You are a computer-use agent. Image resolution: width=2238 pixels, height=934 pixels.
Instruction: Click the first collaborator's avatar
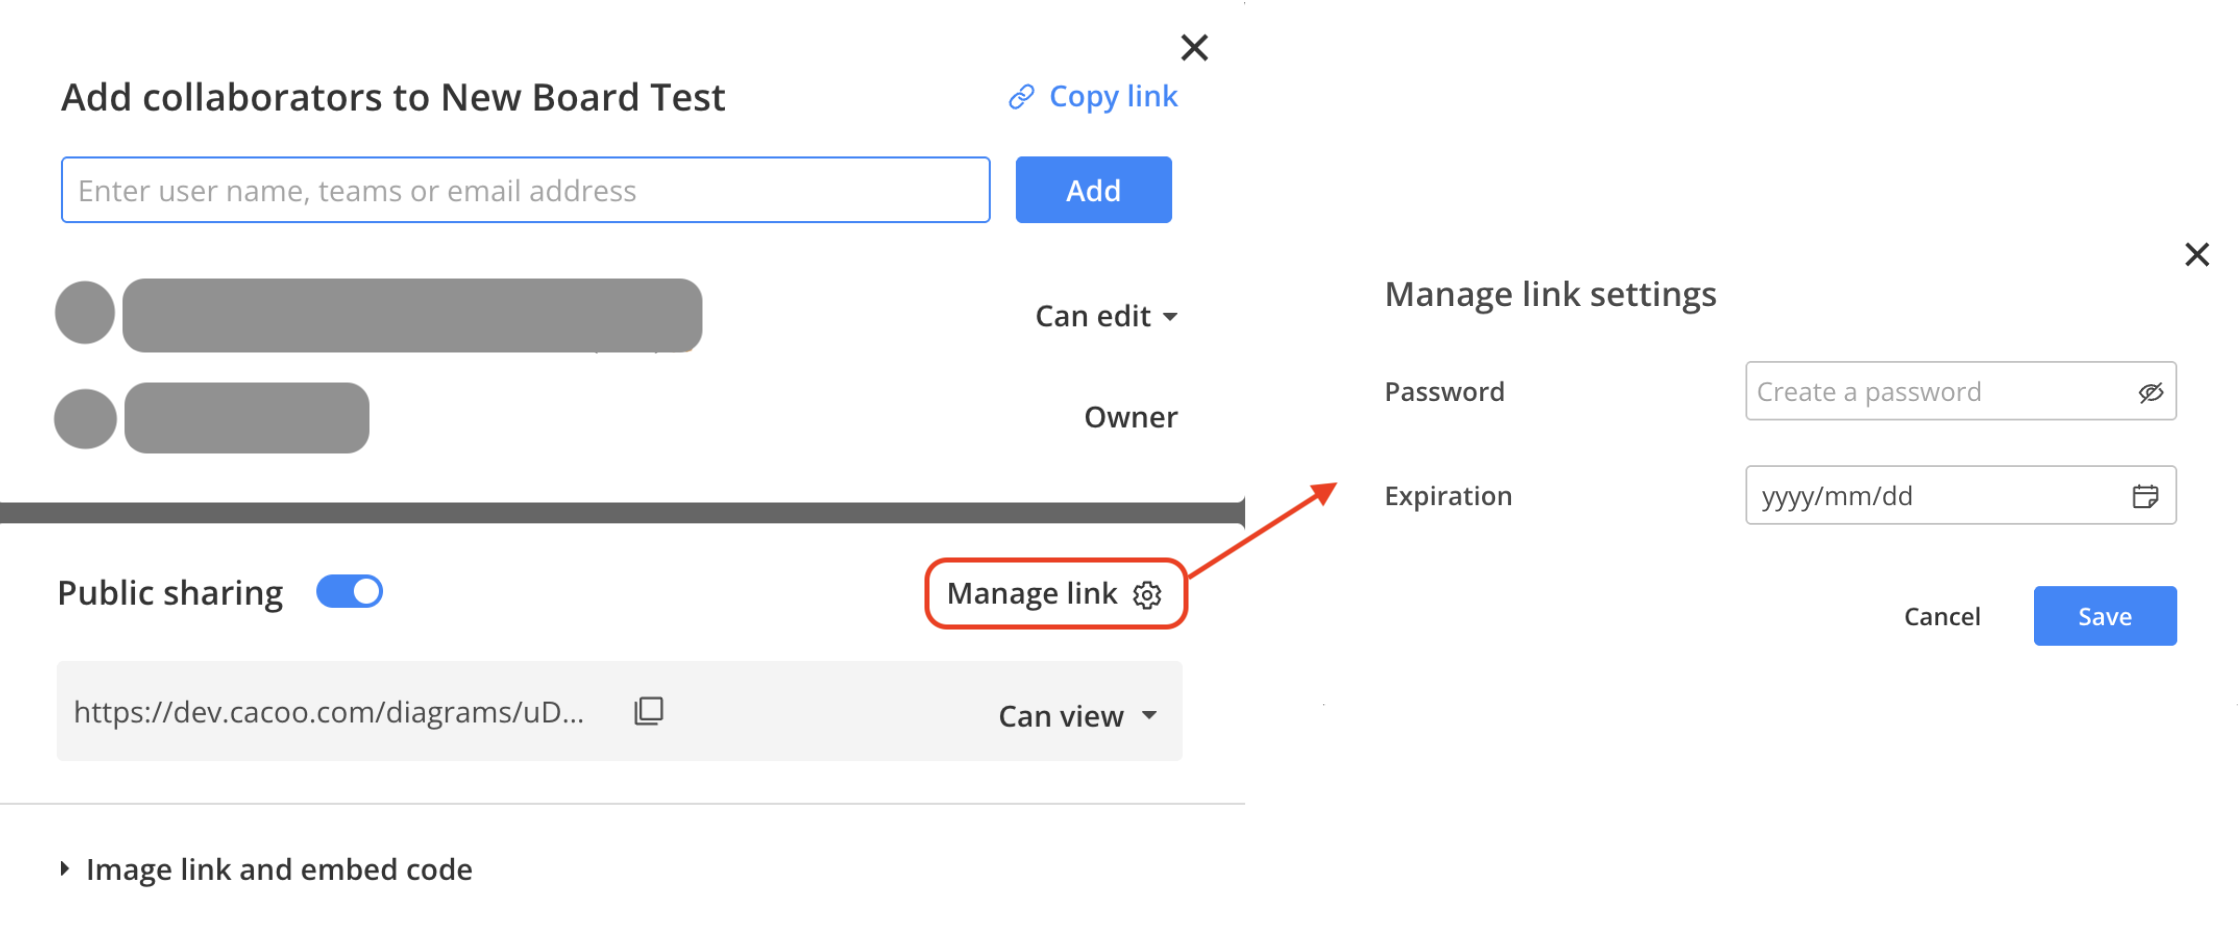point(85,312)
